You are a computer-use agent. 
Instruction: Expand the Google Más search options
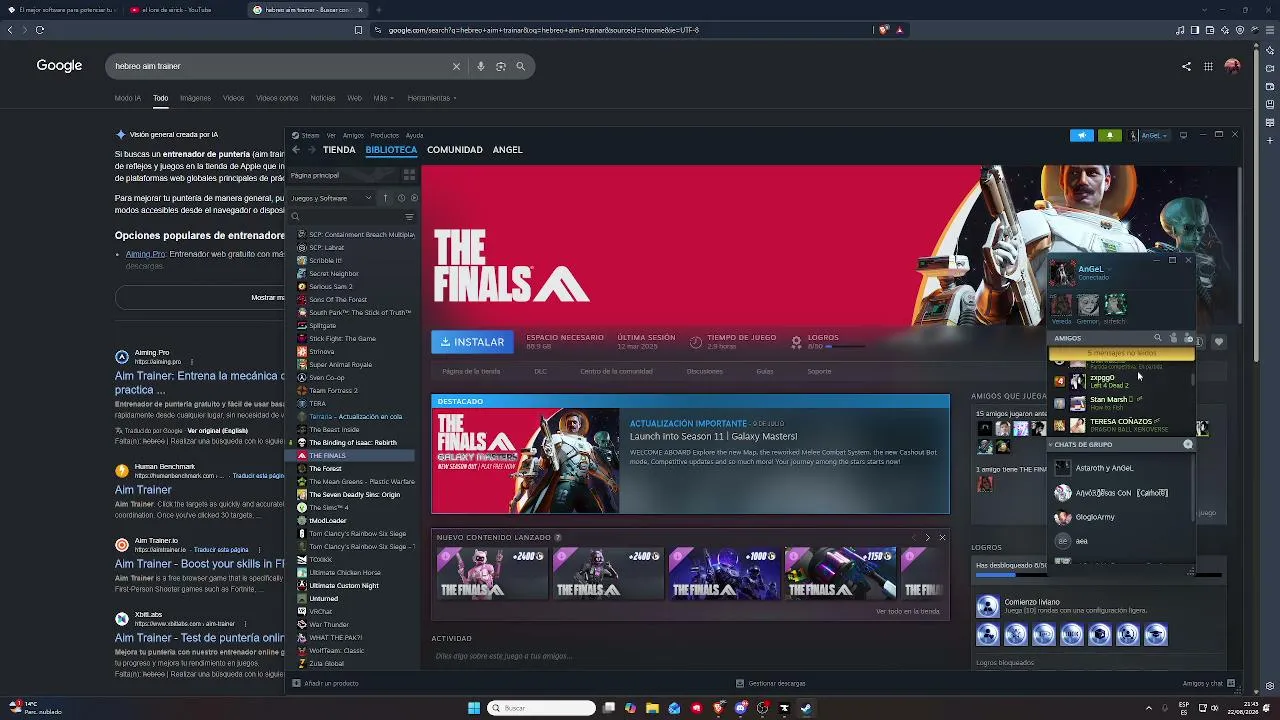point(382,98)
